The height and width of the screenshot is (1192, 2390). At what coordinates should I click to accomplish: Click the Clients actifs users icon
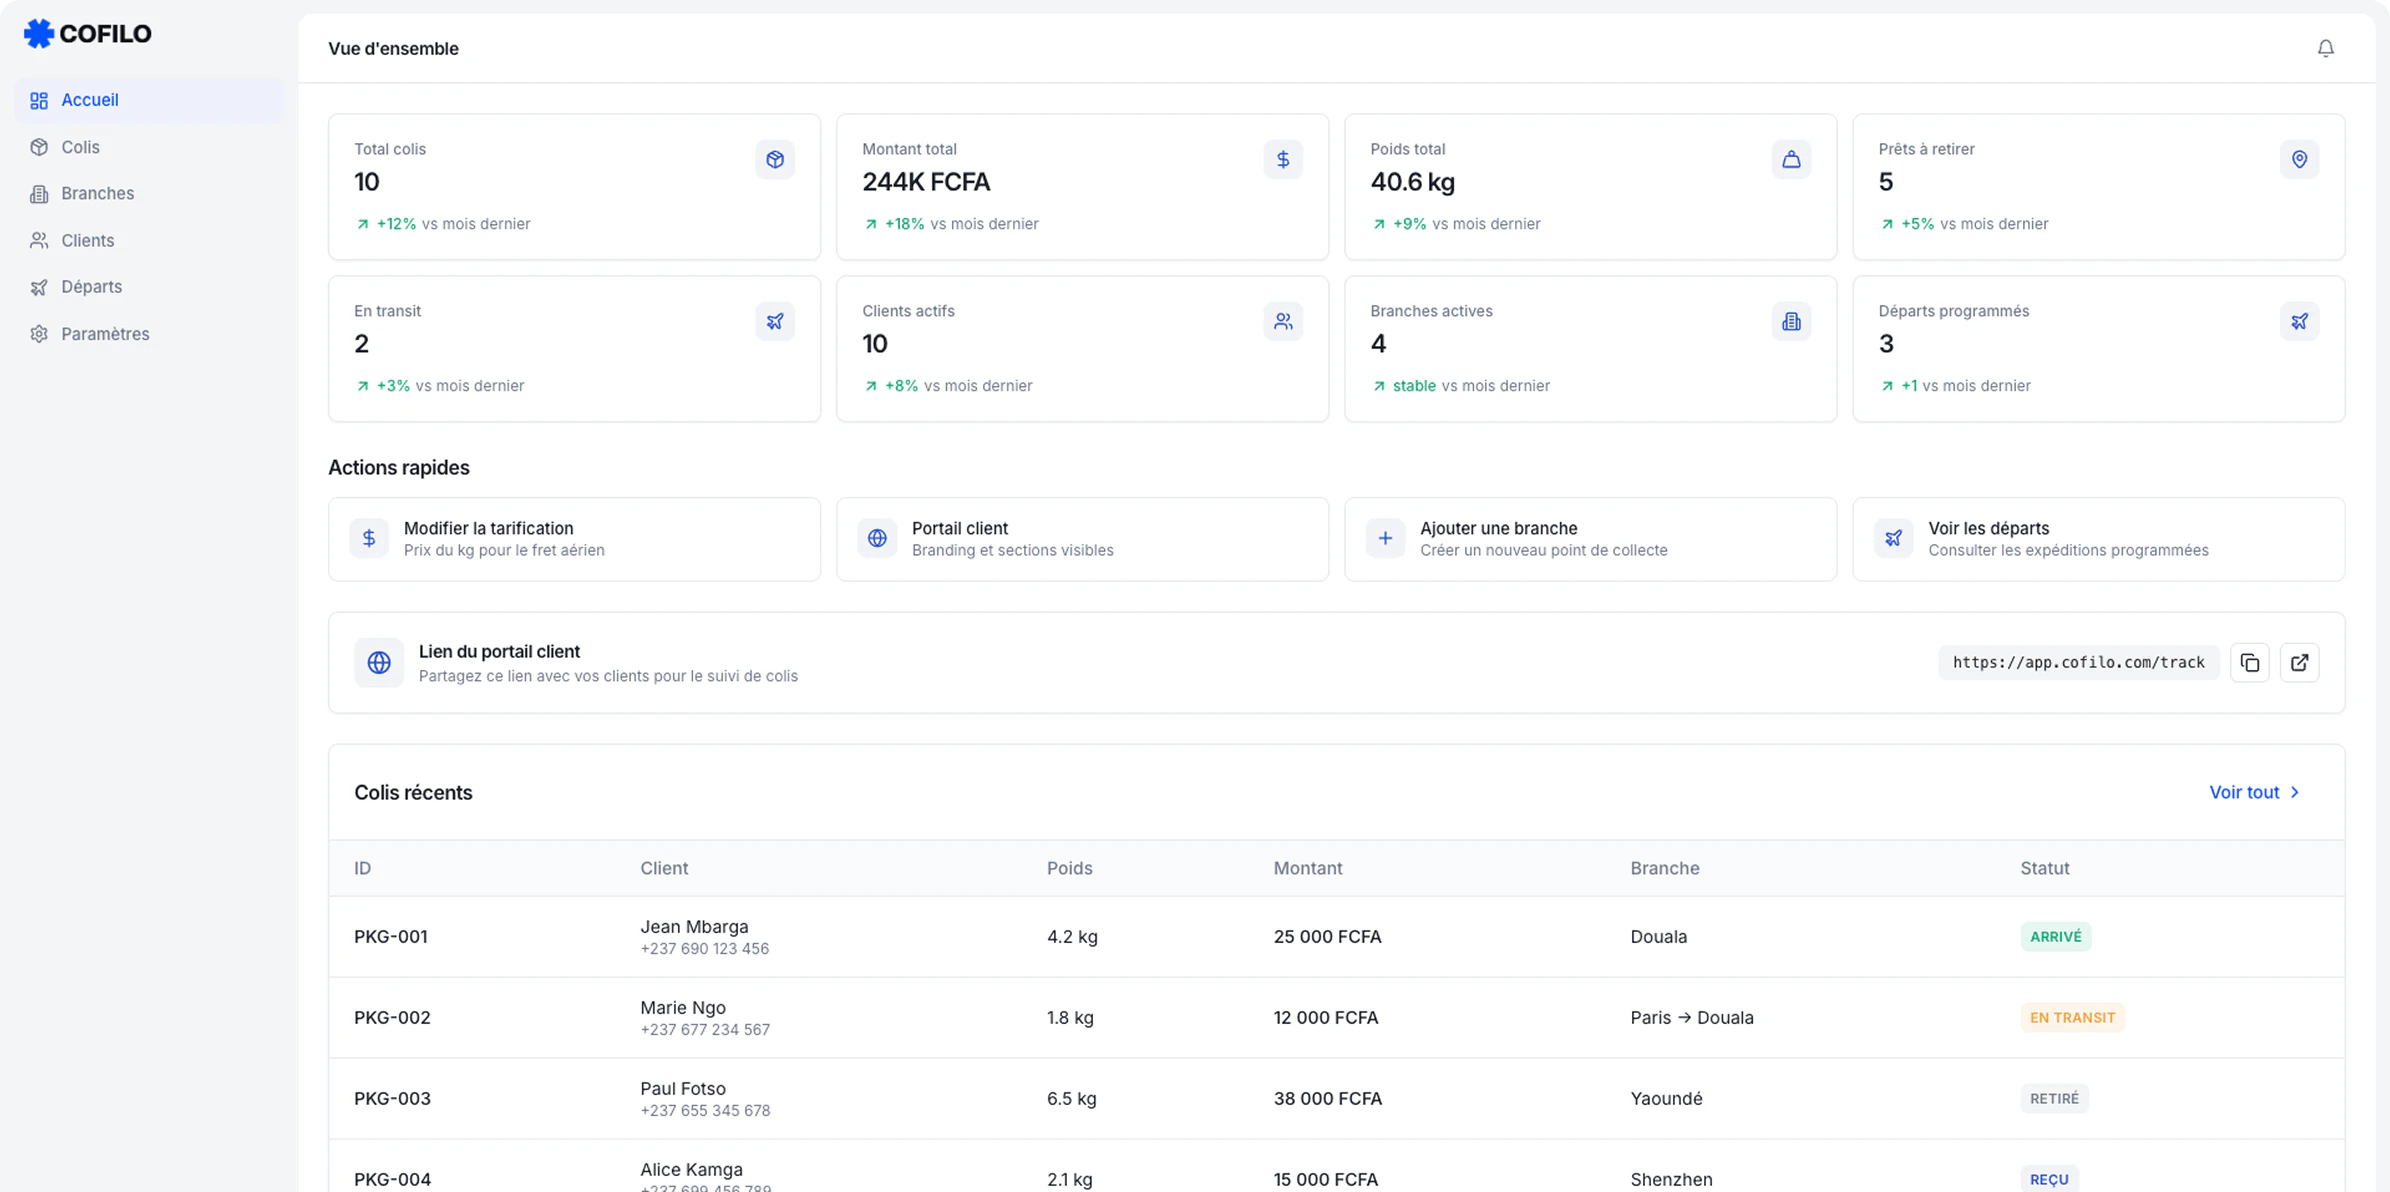(1282, 322)
